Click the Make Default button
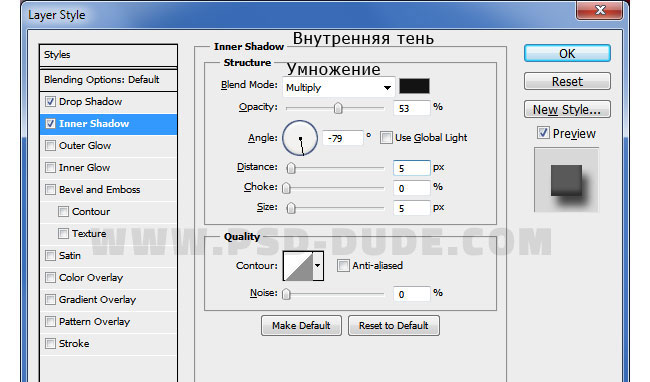The height and width of the screenshot is (382, 650). (x=301, y=326)
